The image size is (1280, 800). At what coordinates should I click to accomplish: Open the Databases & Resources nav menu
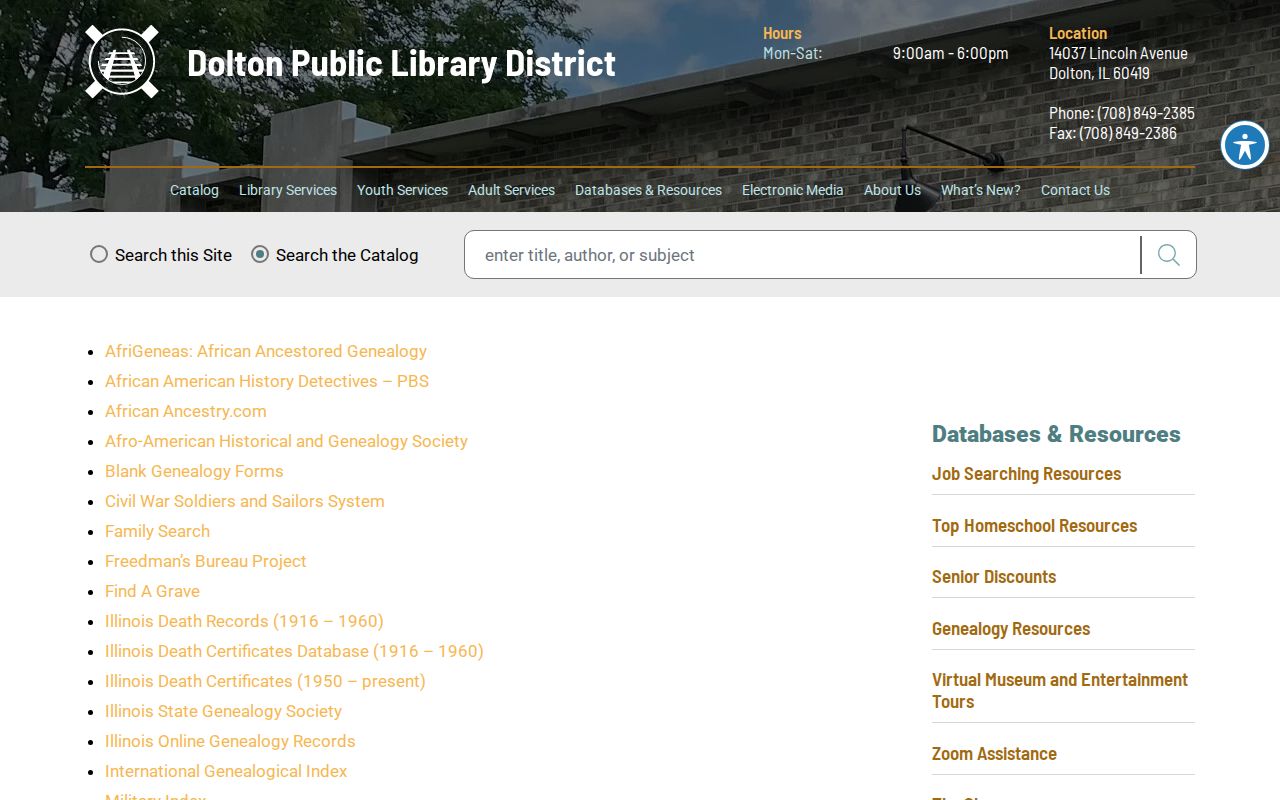(648, 190)
